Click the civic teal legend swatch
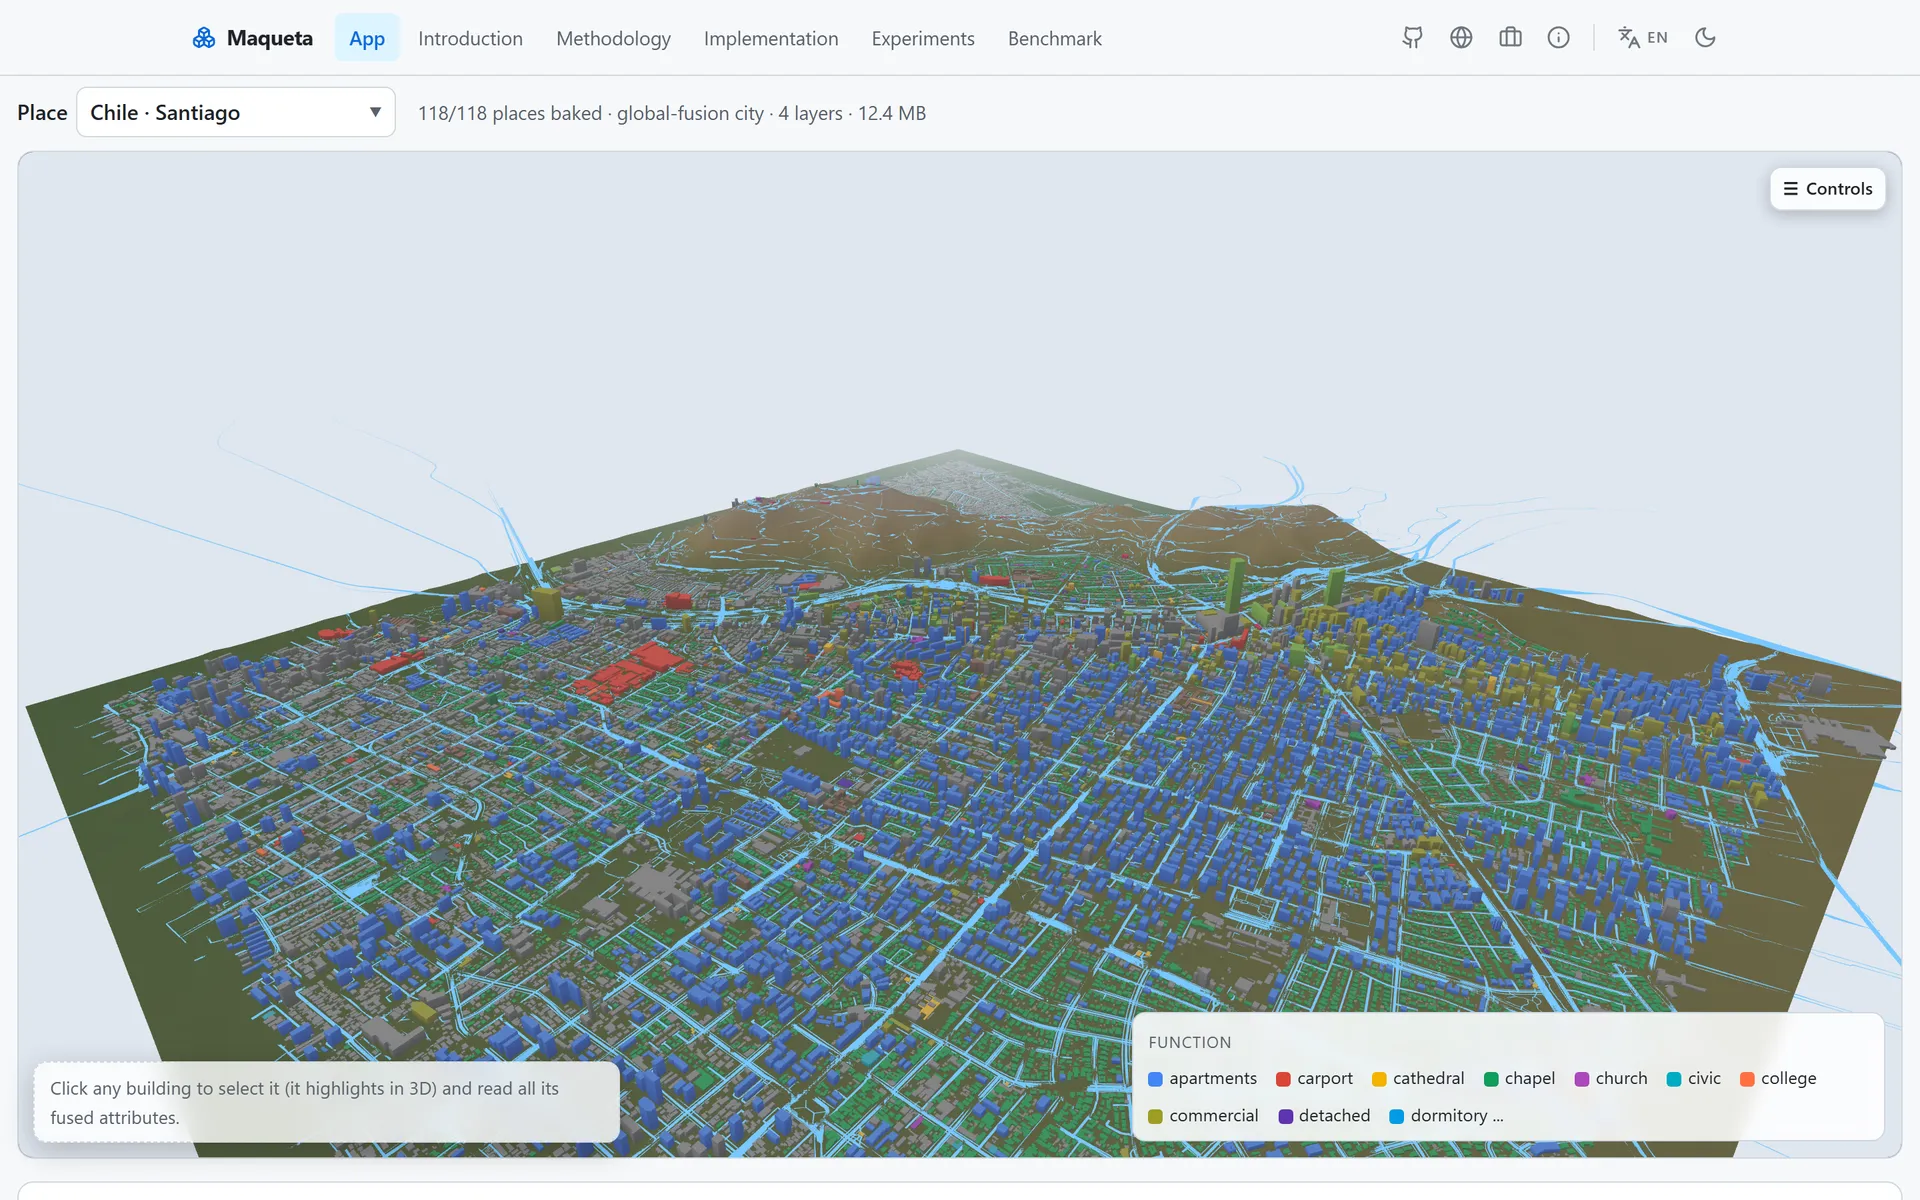This screenshot has height=1200, width=1920. [1674, 1079]
